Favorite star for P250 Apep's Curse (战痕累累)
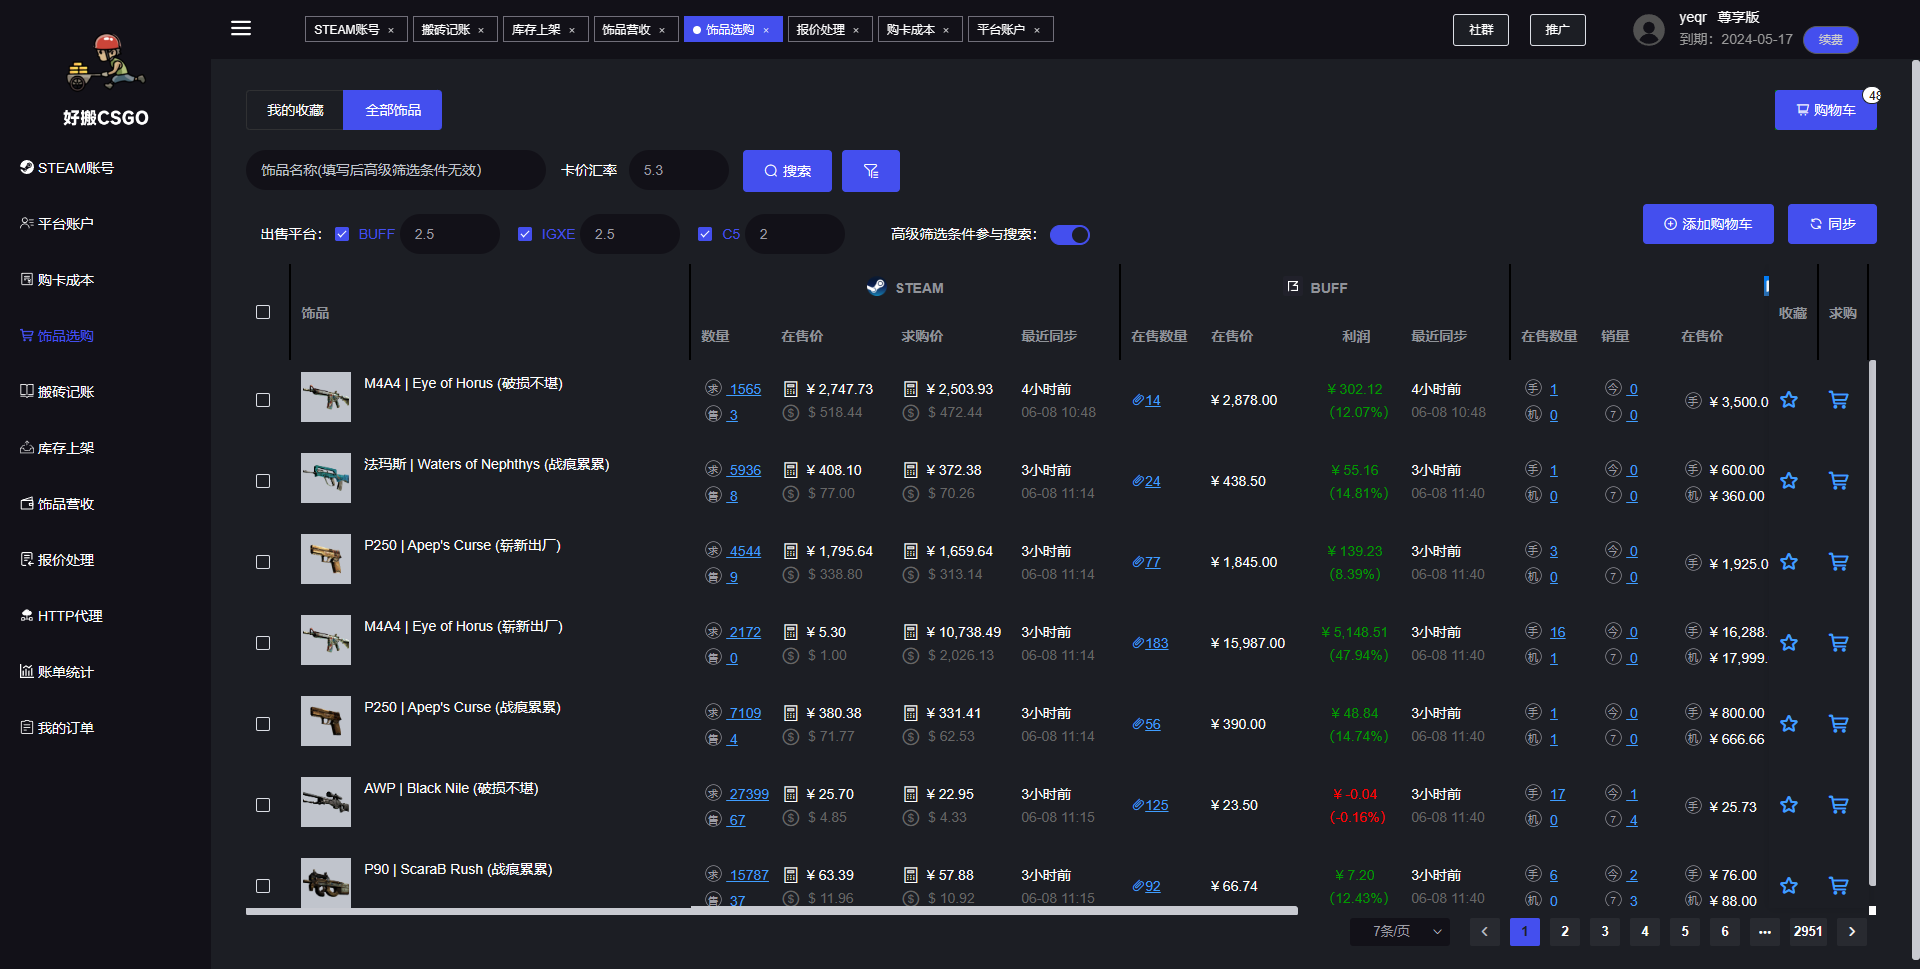This screenshot has height=969, width=1920. tap(1789, 724)
